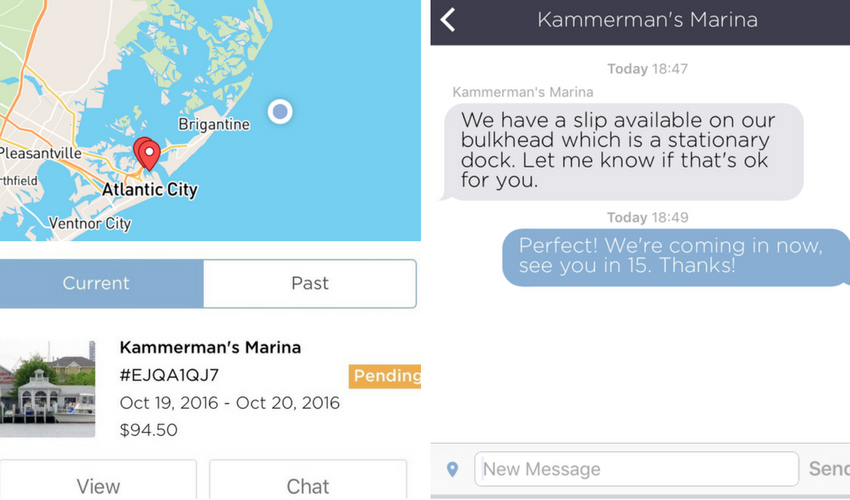Image resolution: width=850 pixels, height=500 pixels.
Task: Tap the blue current-location dot
Action: (x=280, y=112)
